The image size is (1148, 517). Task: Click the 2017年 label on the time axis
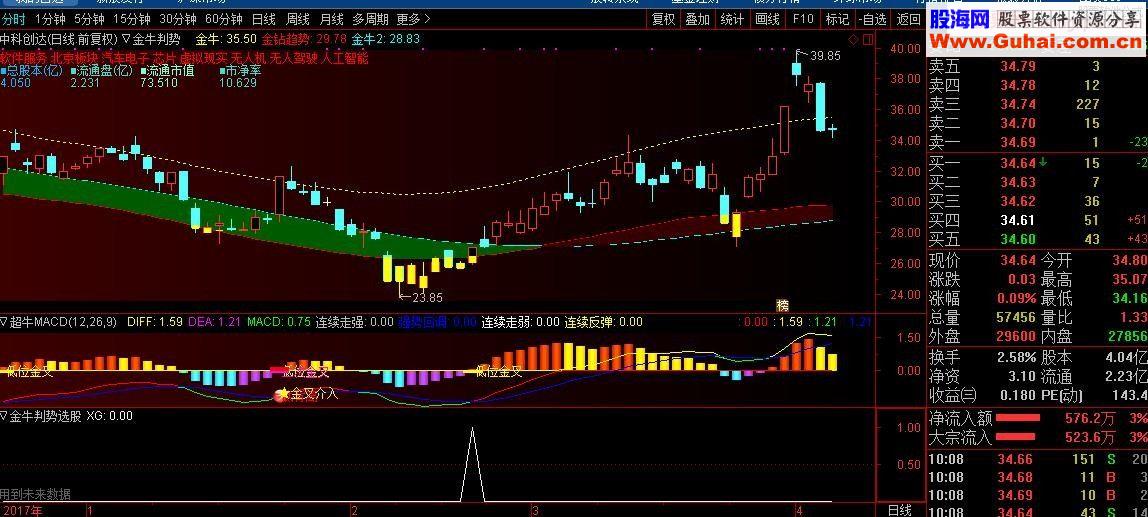[22, 510]
